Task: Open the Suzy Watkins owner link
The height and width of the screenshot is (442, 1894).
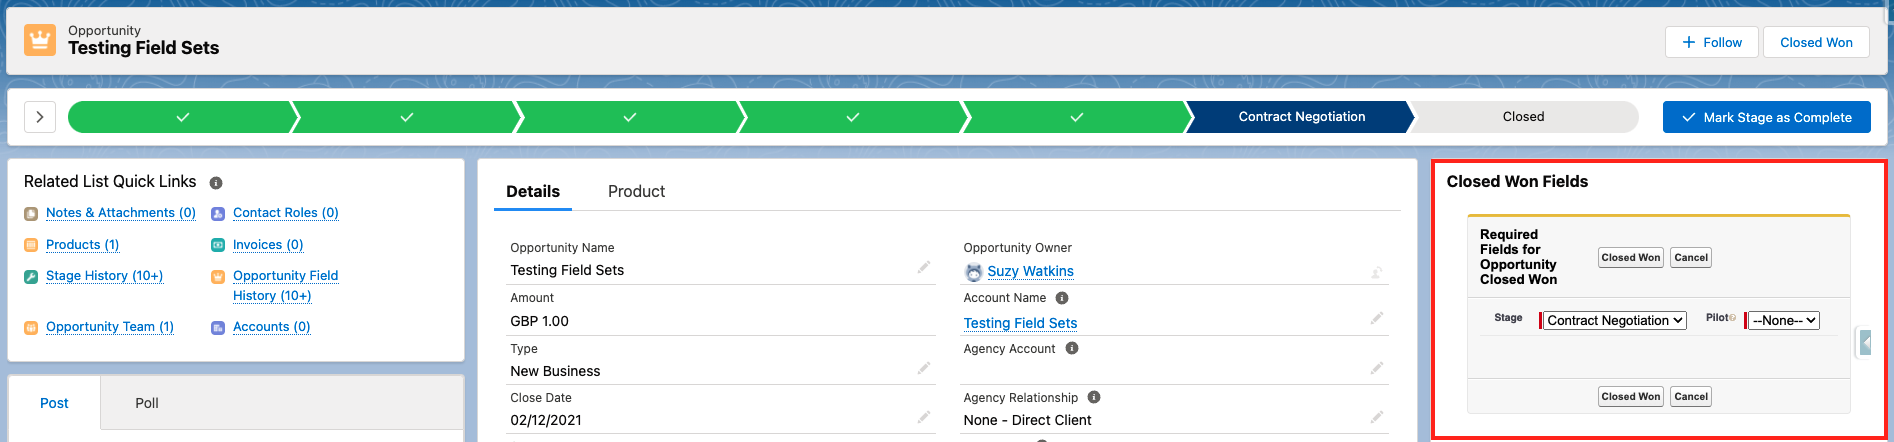Action: click(1030, 271)
